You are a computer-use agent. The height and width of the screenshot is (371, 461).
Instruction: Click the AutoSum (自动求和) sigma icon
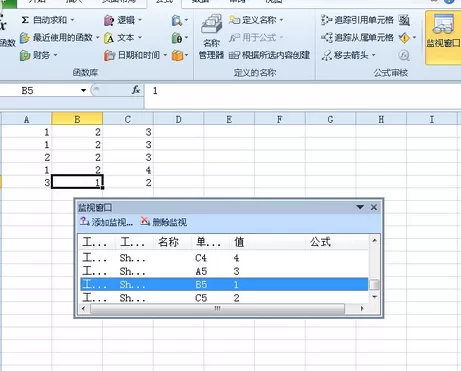(25, 20)
